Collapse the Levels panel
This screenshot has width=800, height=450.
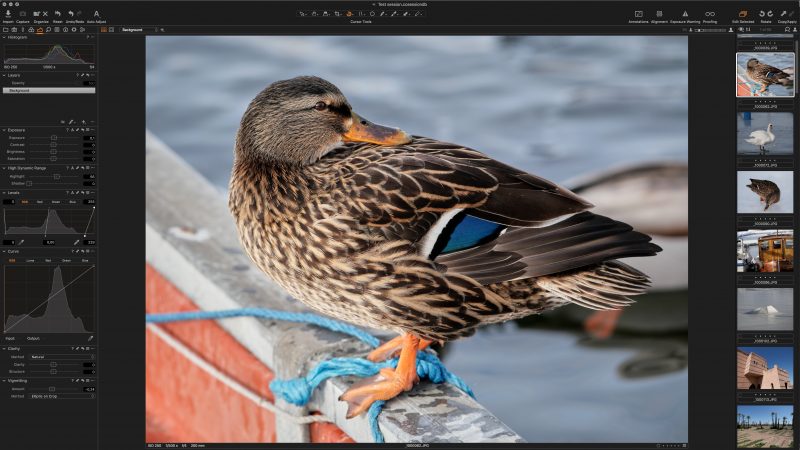point(4,193)
